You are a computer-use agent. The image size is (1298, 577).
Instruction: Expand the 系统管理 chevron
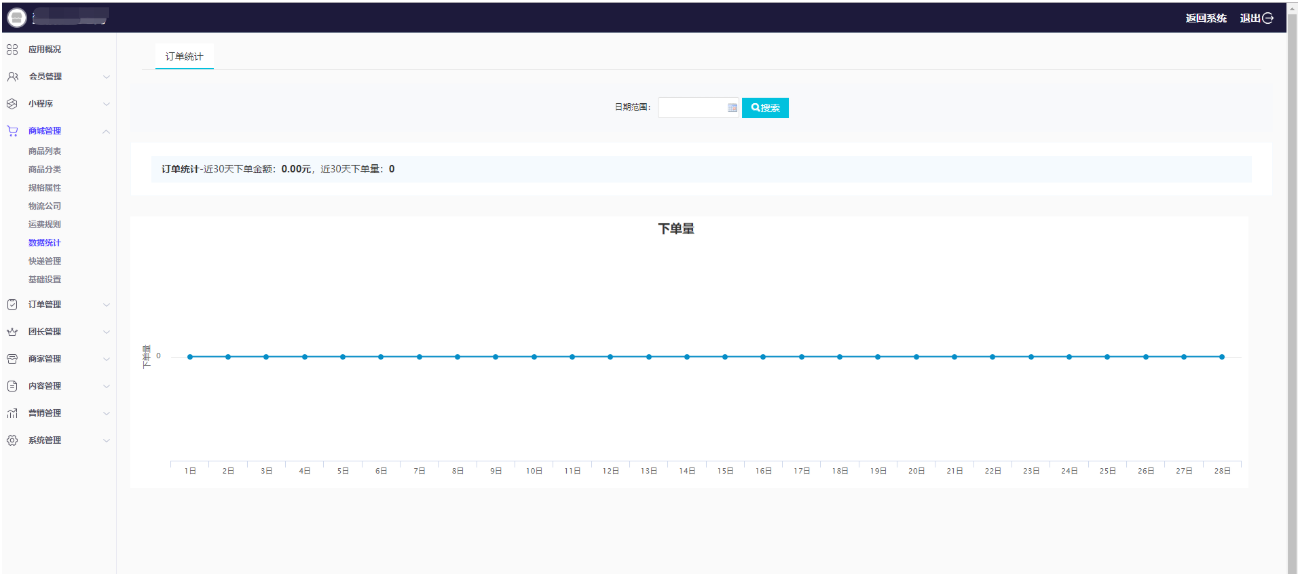[x=106, y=440]
